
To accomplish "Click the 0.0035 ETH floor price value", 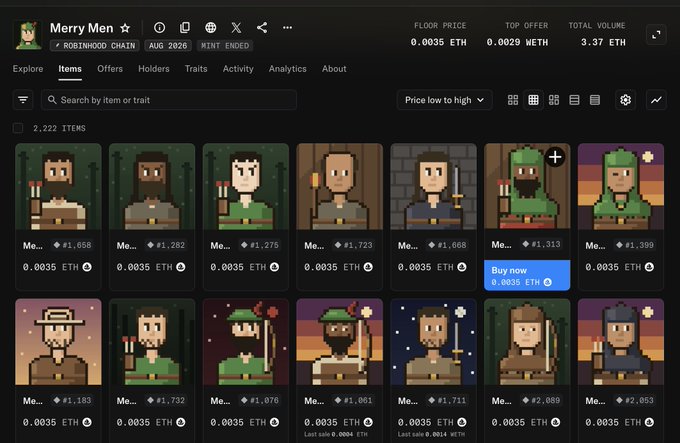I will pyautogui.click(x=438, y=42).
